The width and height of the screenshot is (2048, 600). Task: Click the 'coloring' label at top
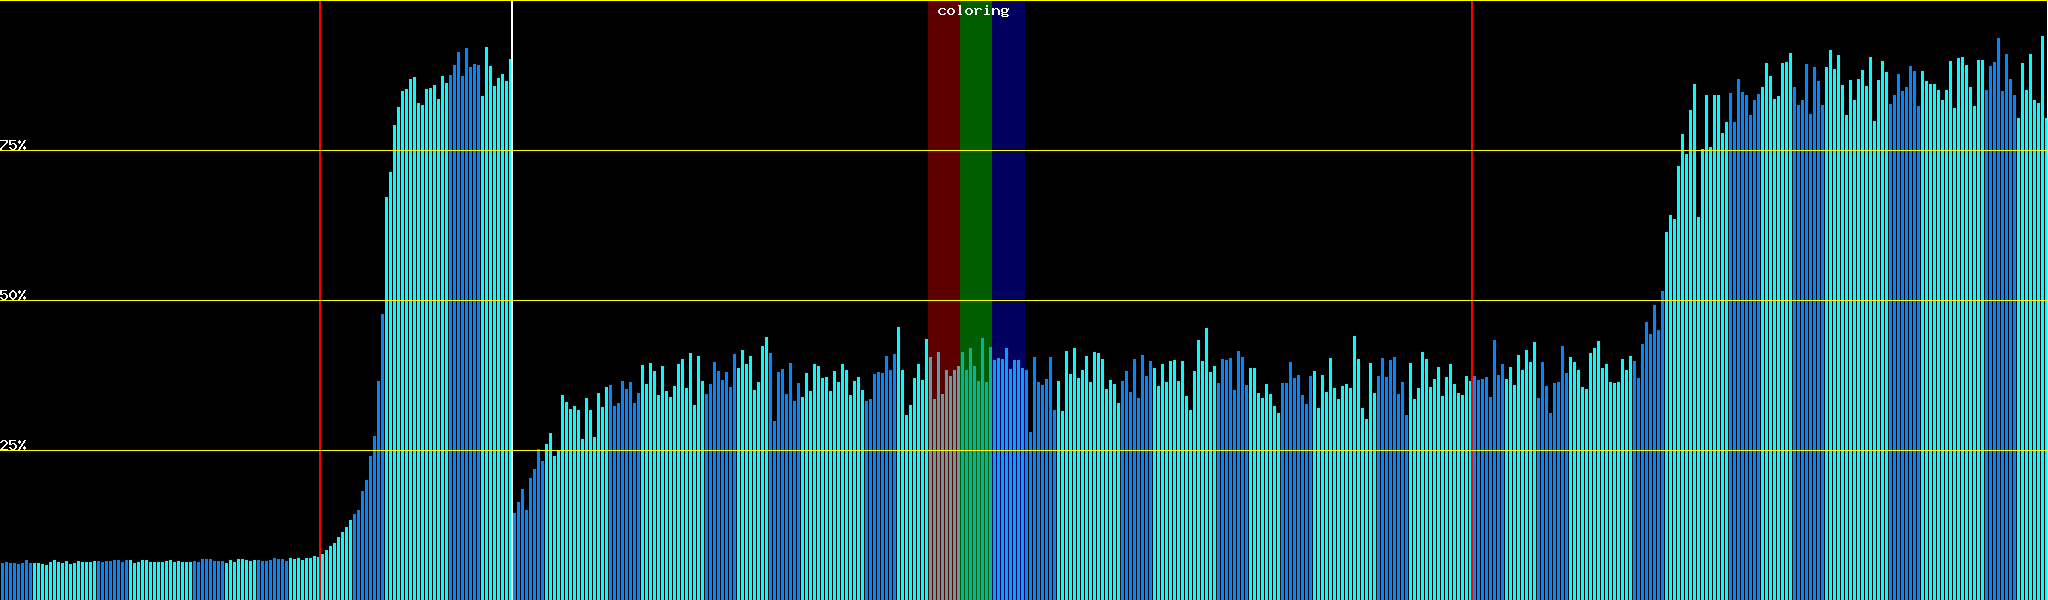[973, 11]
